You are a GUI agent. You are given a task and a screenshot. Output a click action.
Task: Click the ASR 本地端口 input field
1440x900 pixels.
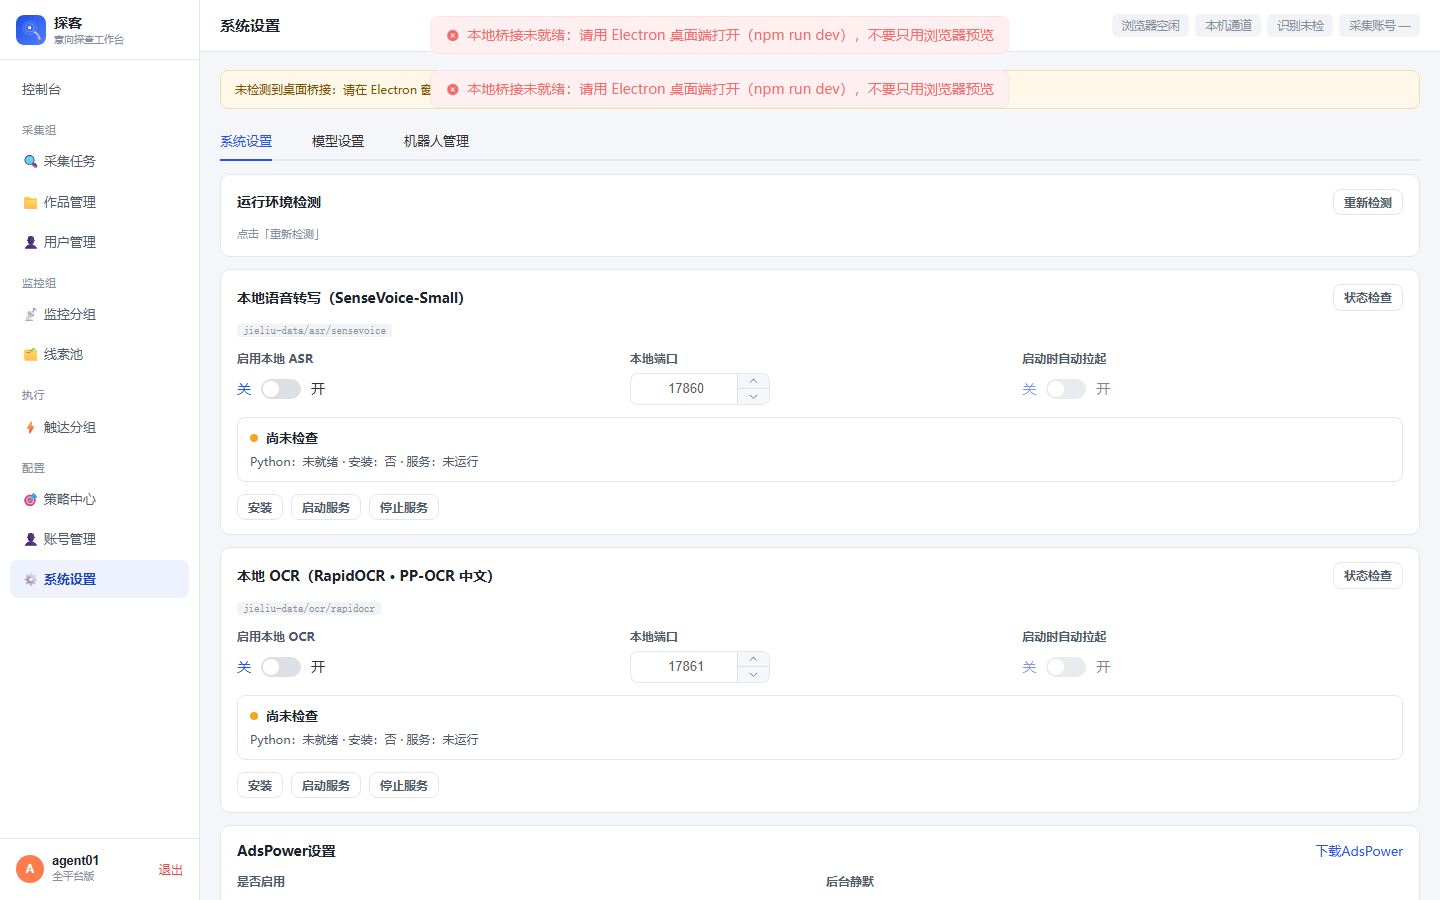685,389
